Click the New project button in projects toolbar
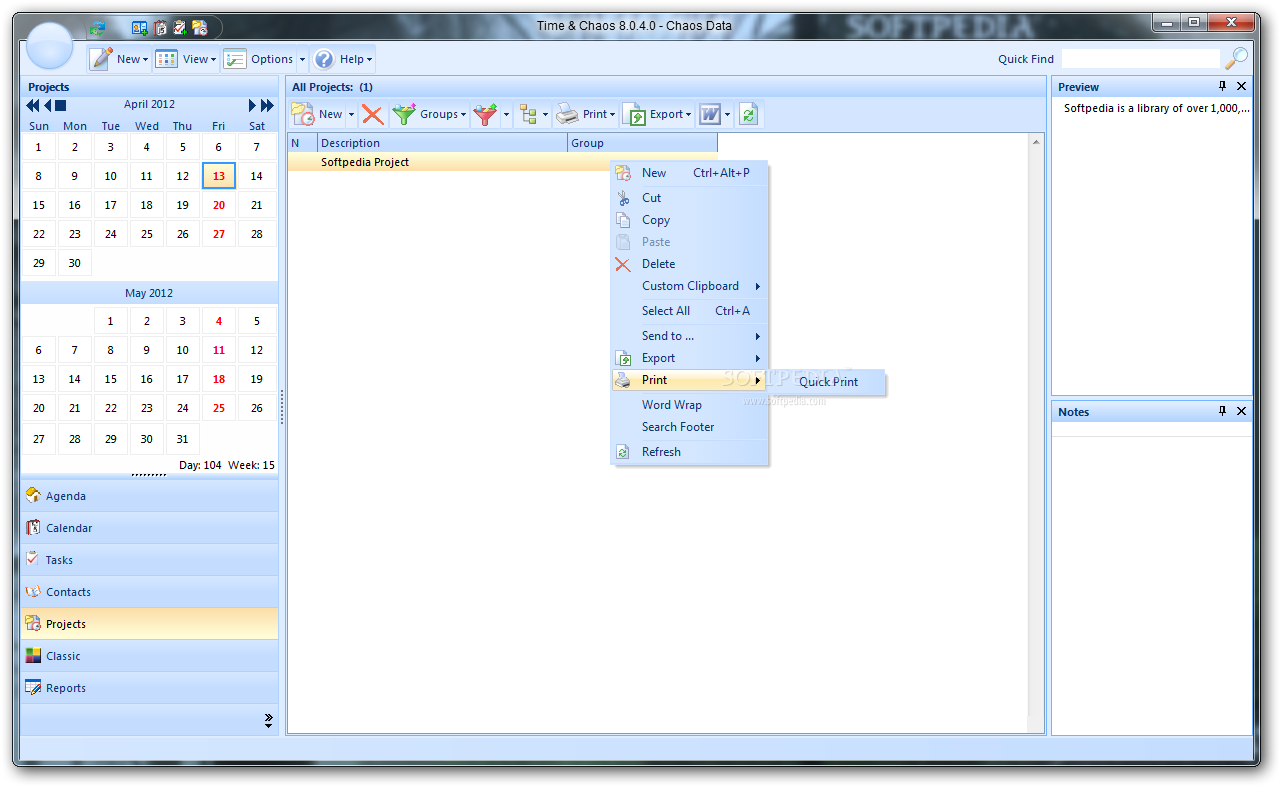 pyautogui.click(x=317, y=115)
